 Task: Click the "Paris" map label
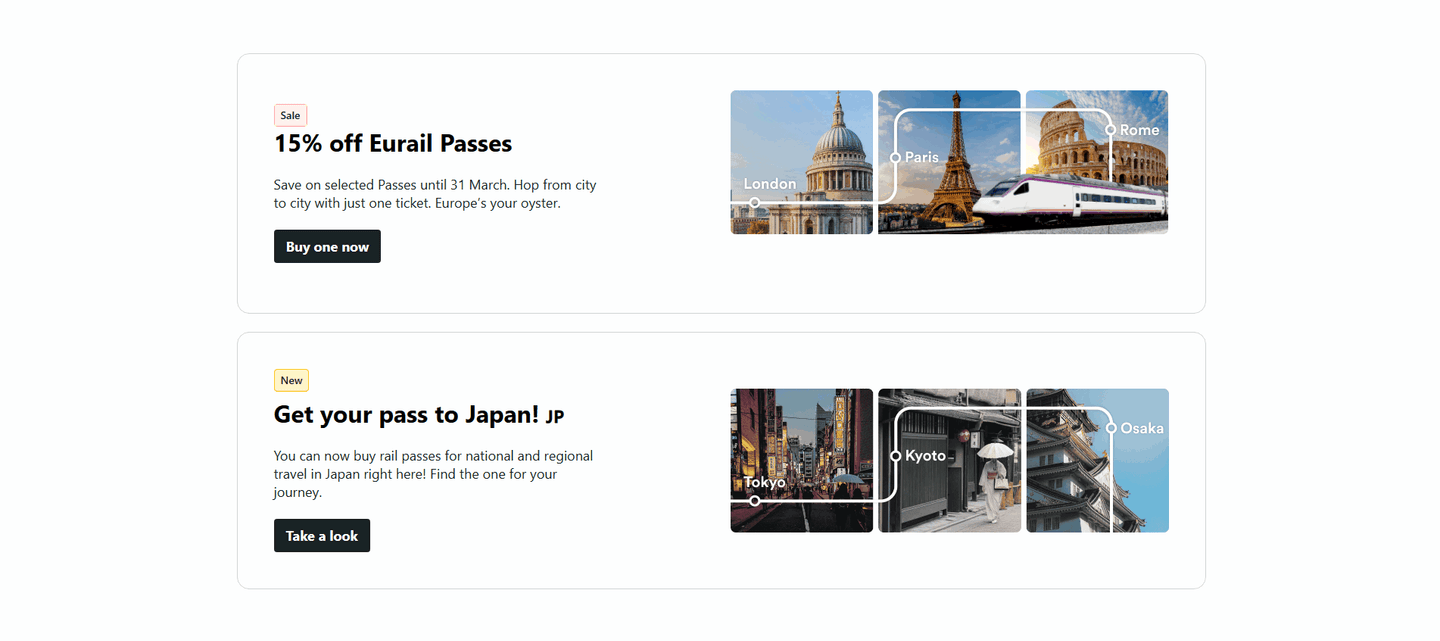point(922,157)
